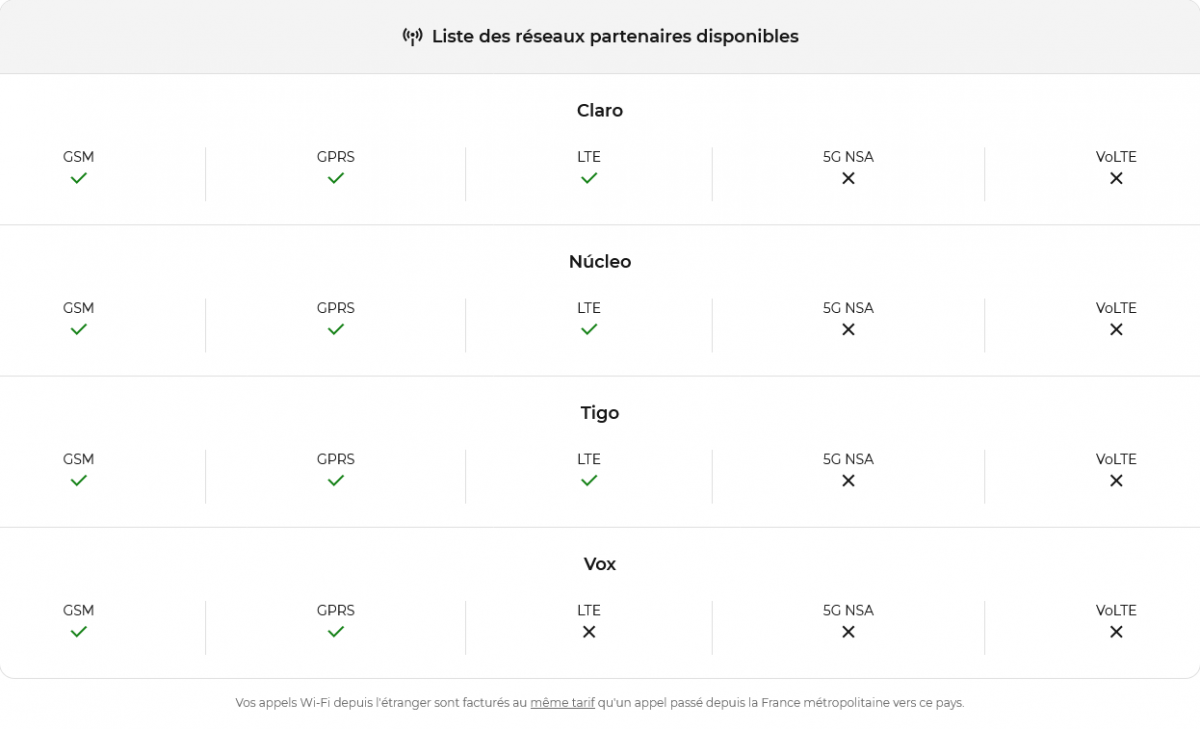Click Núcleo's 5G NSA label
This screenshot has height=729, width=1200.
pyautogui.click(x=848, y=308)
